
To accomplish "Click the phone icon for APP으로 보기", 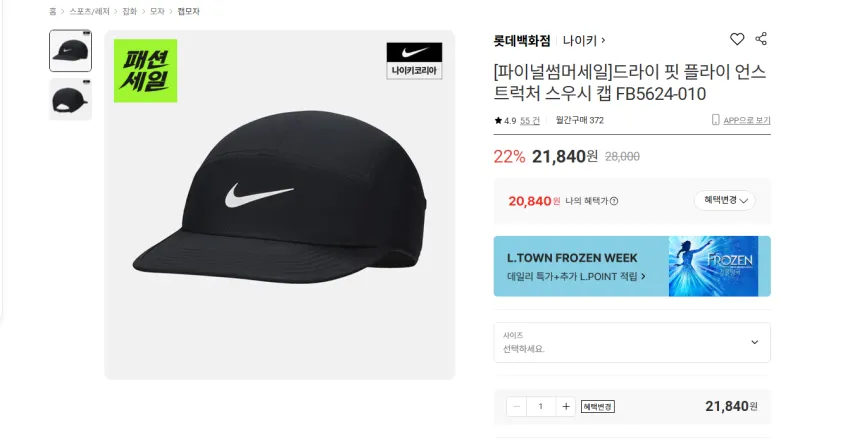I will point(716,120).
